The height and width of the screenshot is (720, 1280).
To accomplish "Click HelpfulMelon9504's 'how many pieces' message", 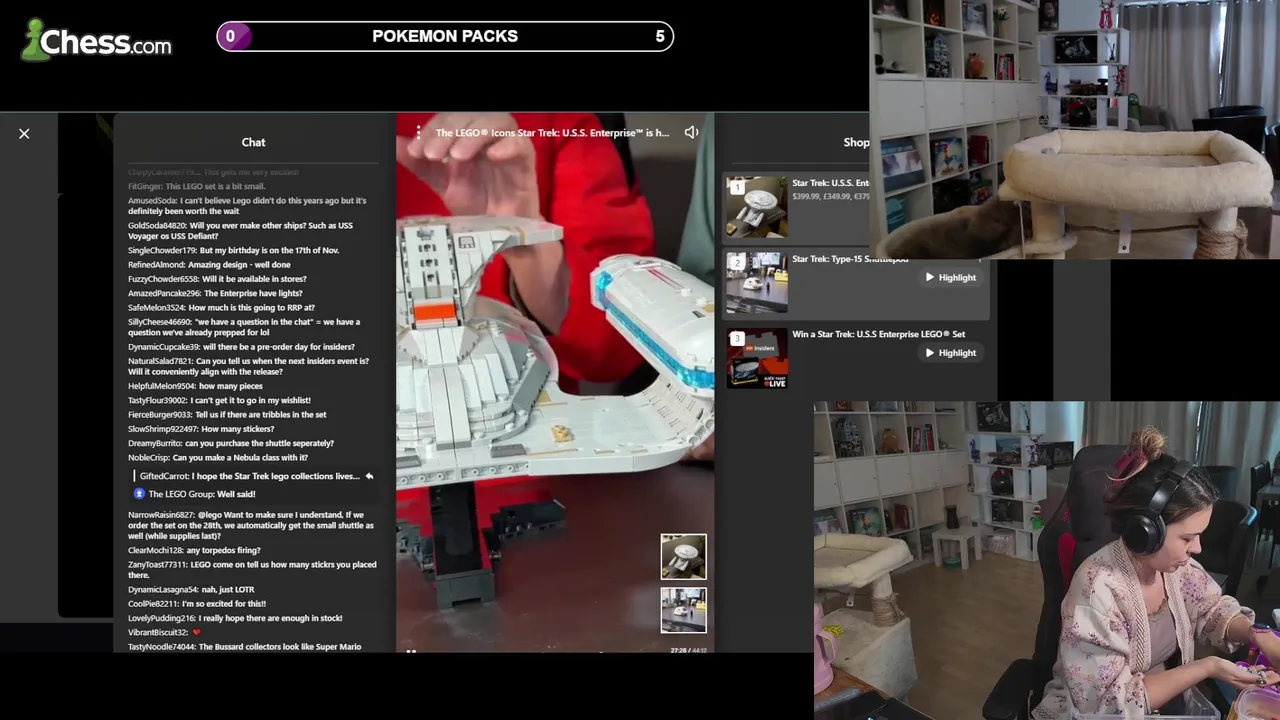I will coord(195,386).
